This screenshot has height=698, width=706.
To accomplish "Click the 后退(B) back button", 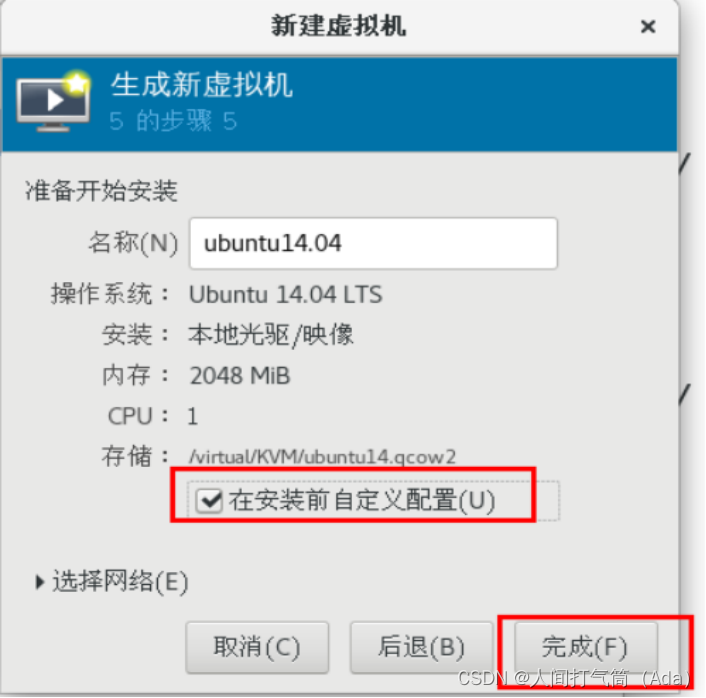I will click(x=421, y=647).
